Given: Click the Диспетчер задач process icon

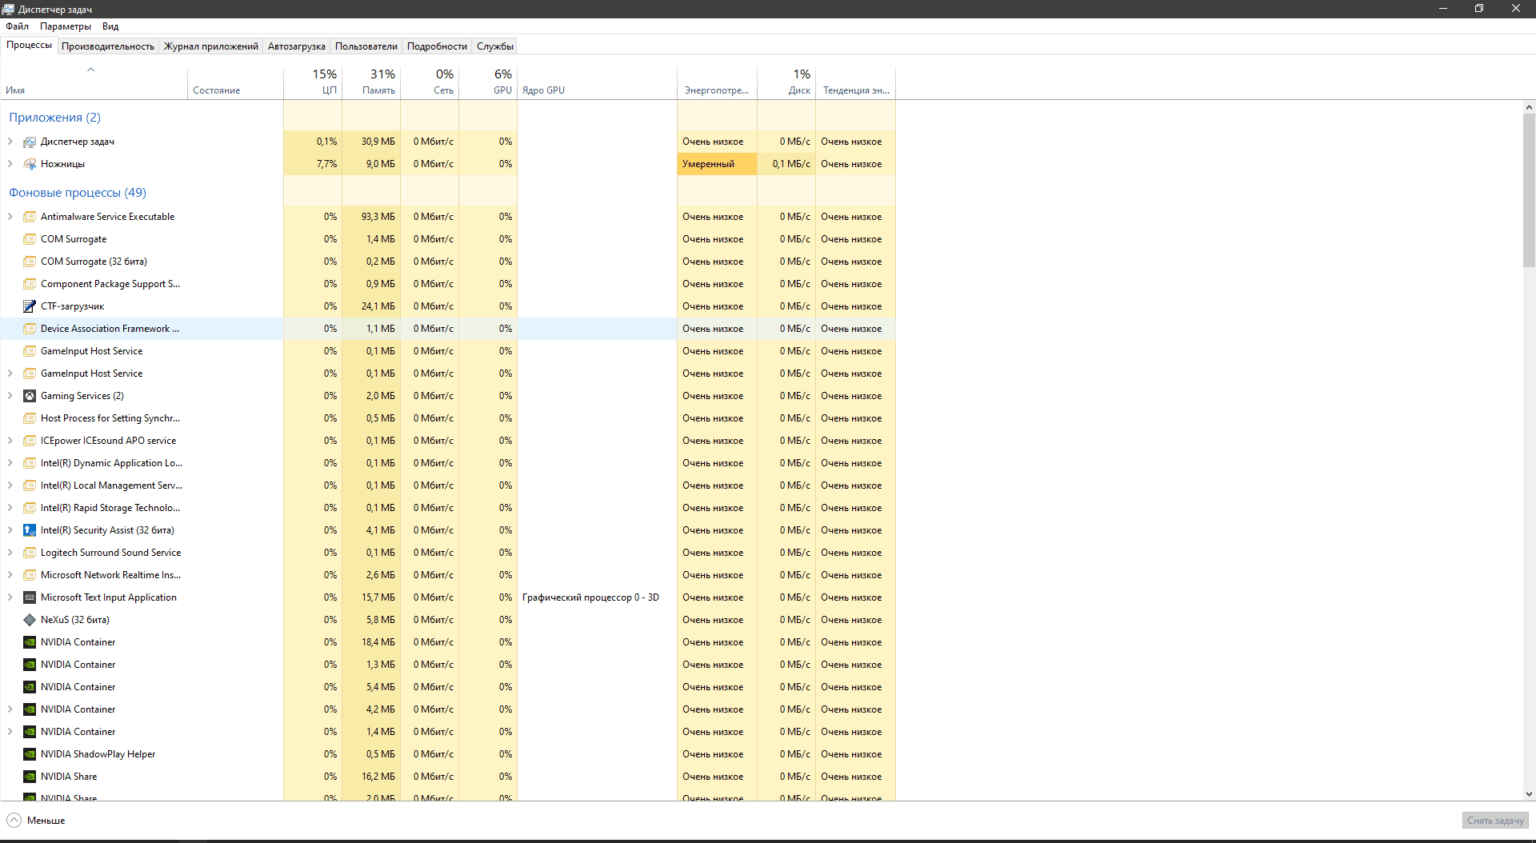Looking at the screenshot, I should [x=30, y=142].
